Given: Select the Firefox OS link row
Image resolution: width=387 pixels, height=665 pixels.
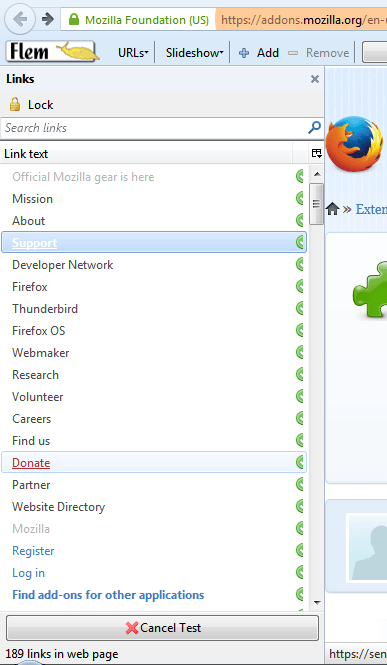Looking at the screenshot, I should [154, 331].
